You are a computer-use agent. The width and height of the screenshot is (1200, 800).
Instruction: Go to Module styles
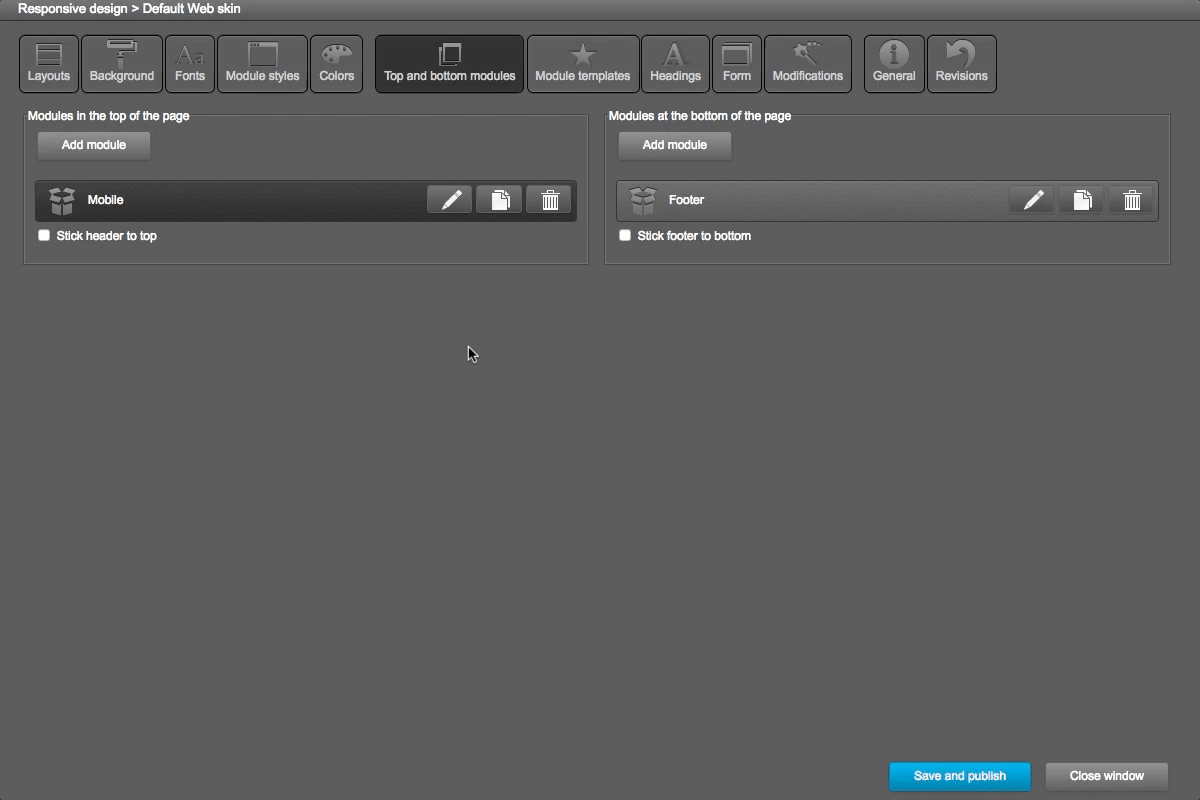coord(262,64)
